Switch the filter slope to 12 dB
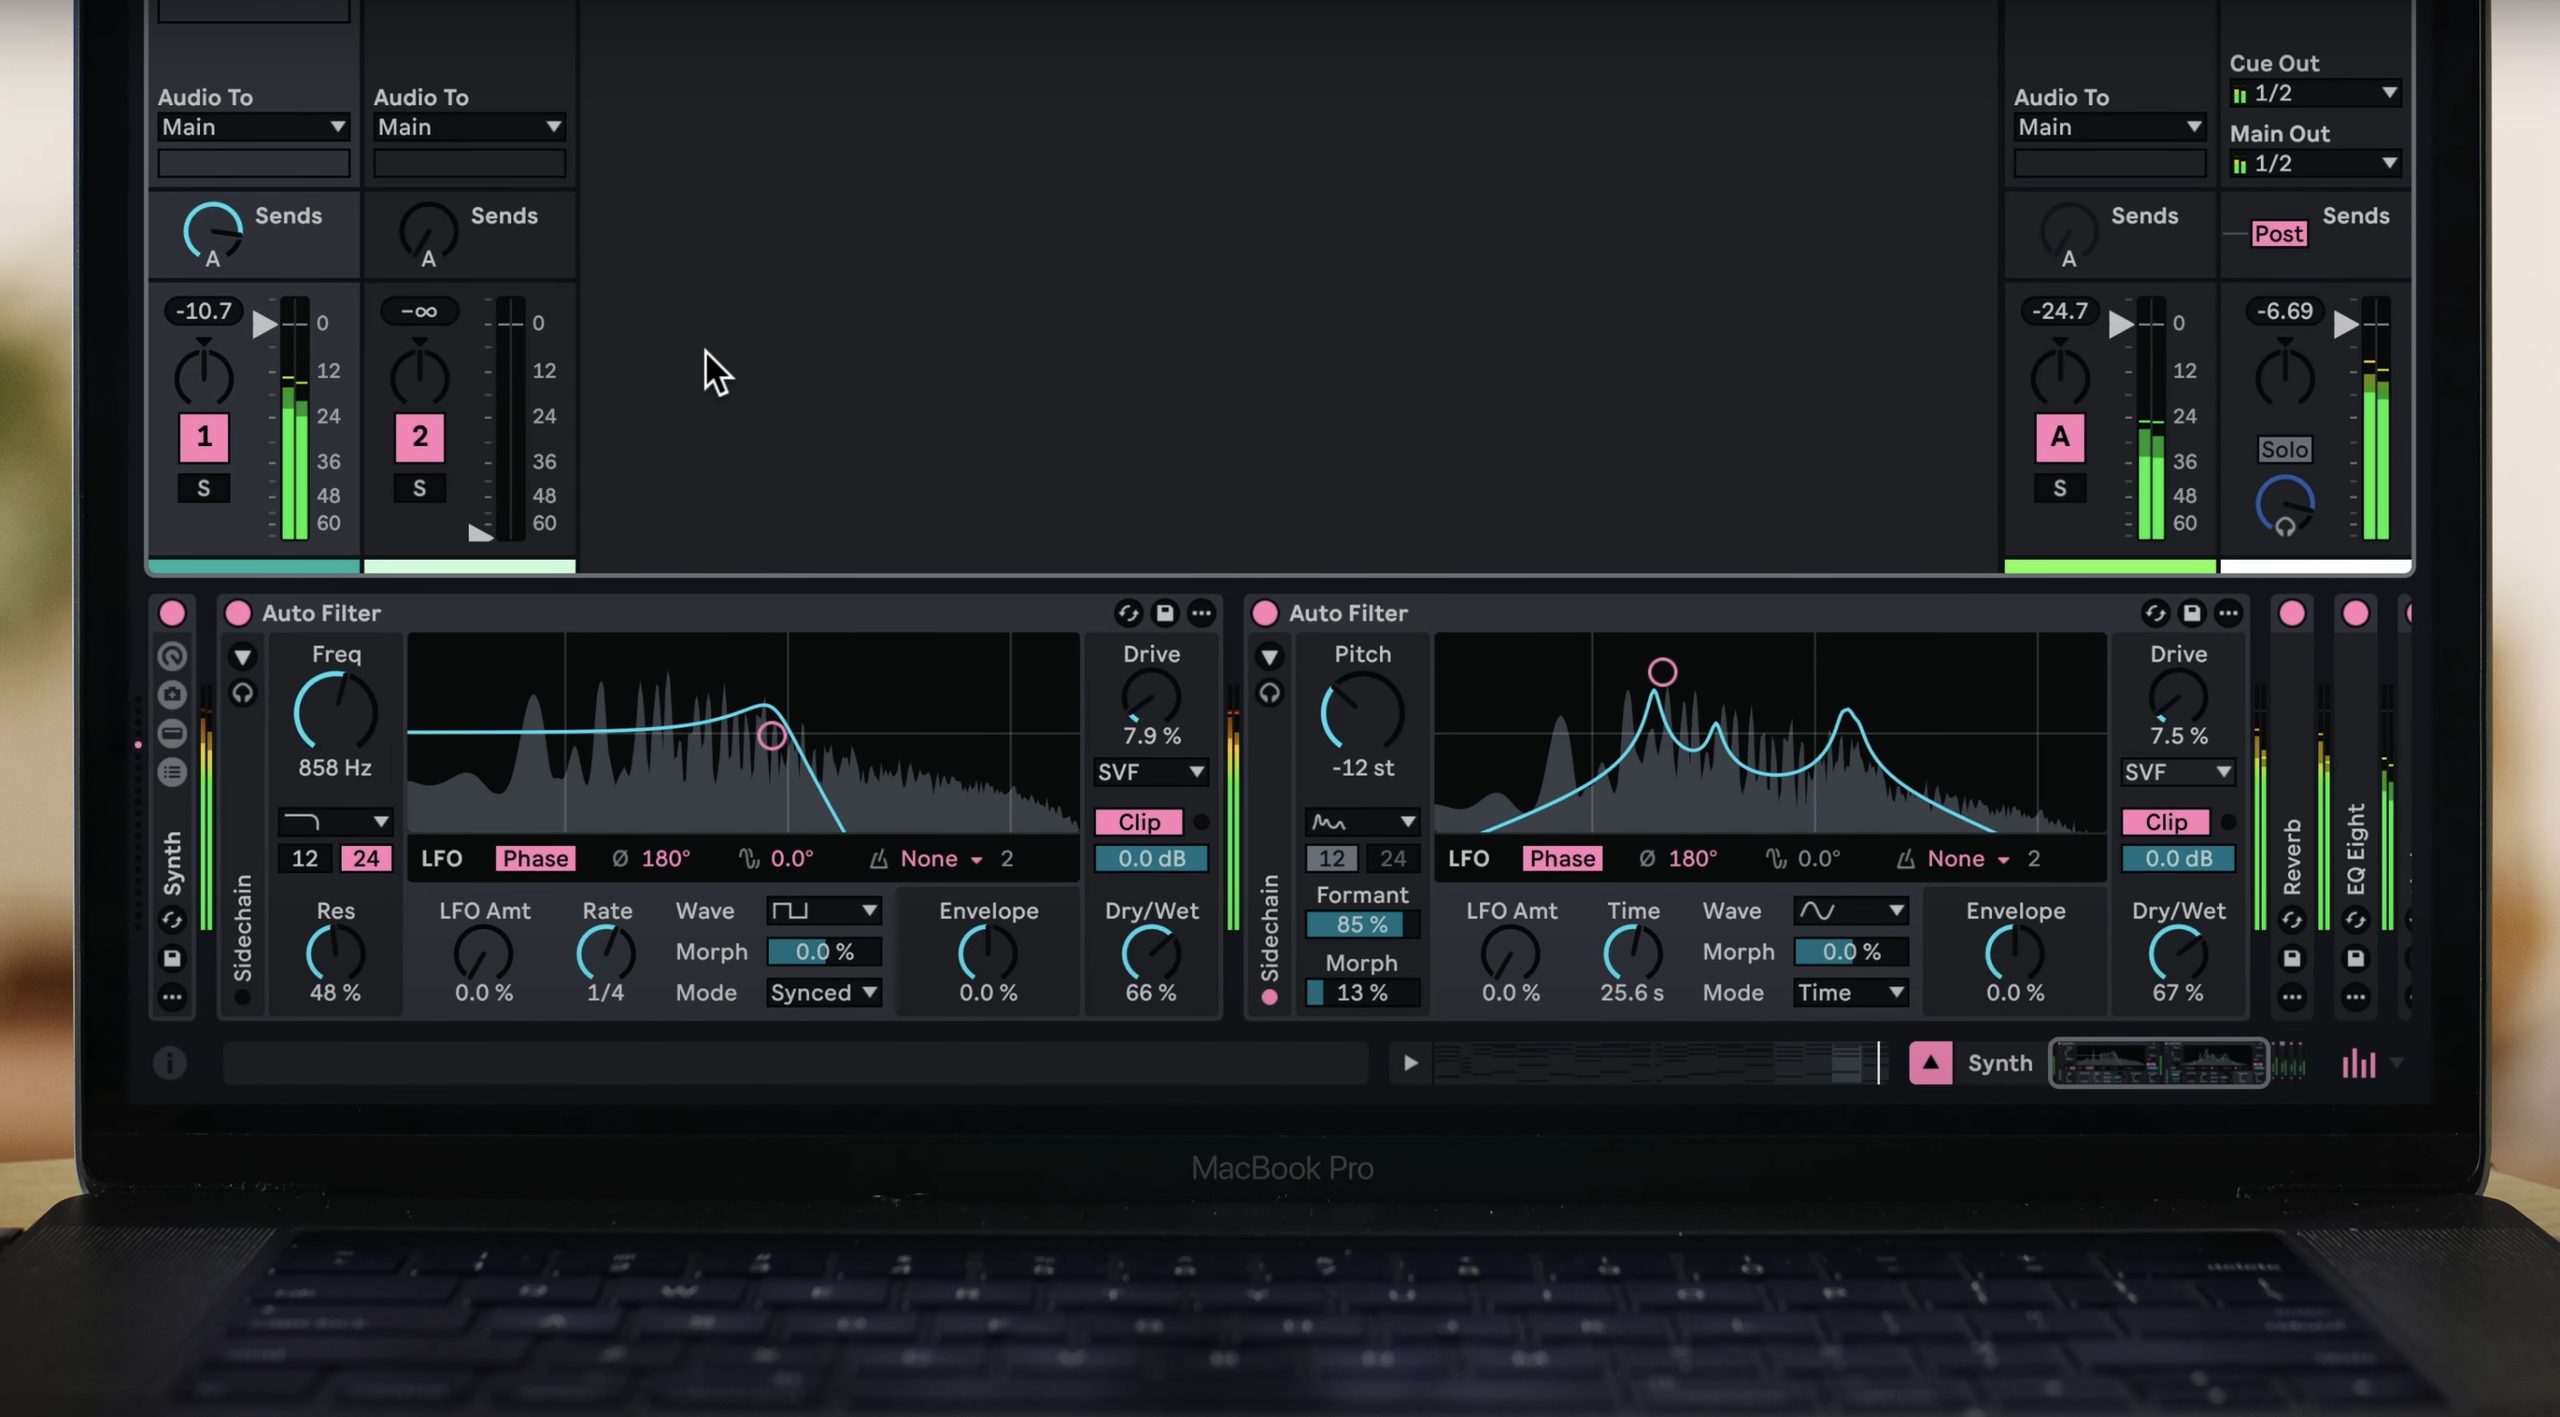Image resolution: width=2560 pixels, height=1417 pixels. (305, 858)
